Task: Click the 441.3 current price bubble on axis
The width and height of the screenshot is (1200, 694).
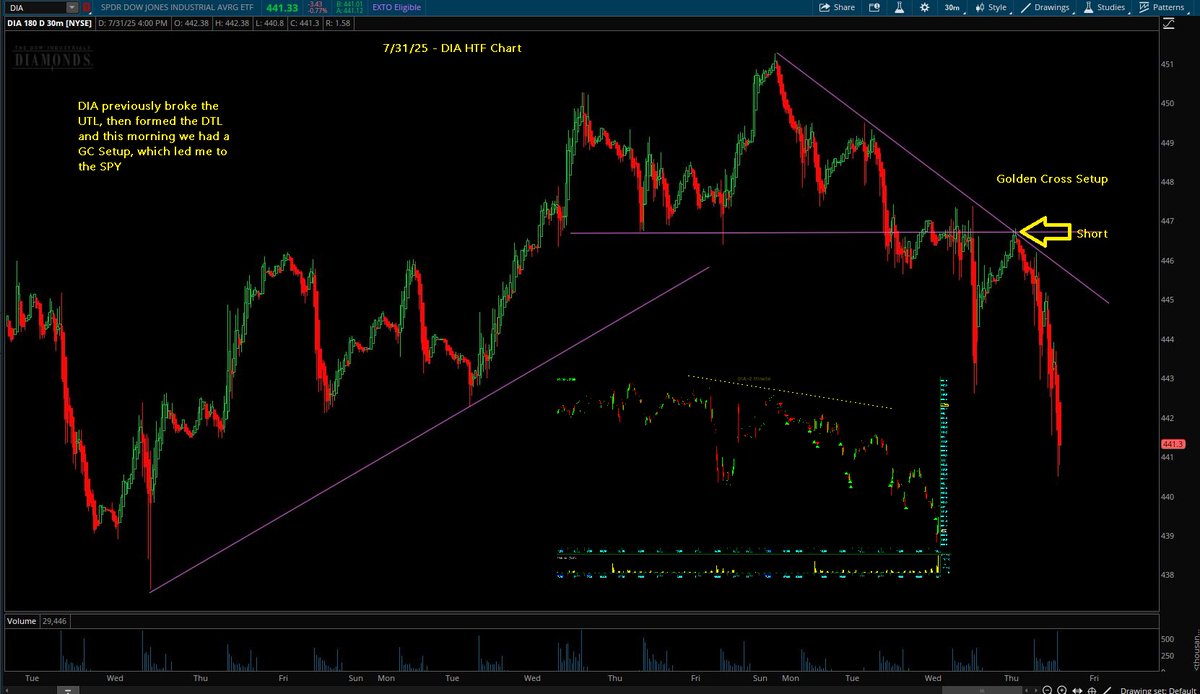Action: click(x=1173, y=444)
